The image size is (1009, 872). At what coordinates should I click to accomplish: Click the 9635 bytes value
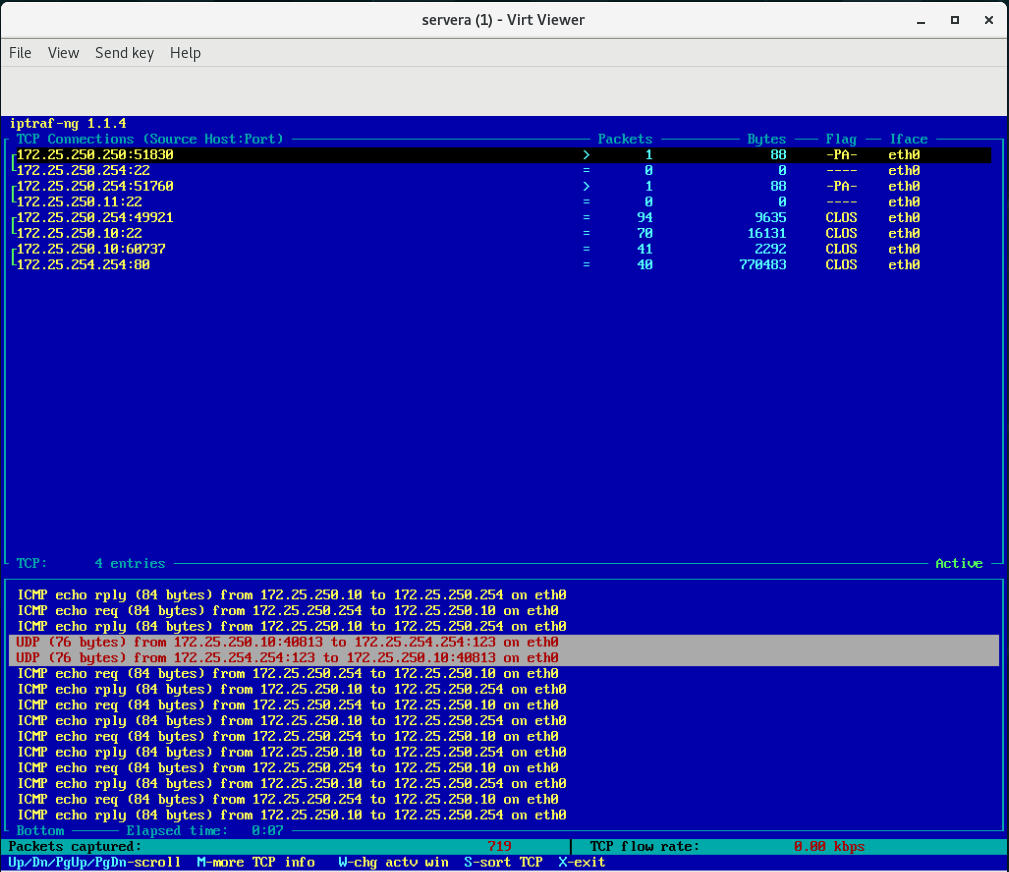pos(770,218)
